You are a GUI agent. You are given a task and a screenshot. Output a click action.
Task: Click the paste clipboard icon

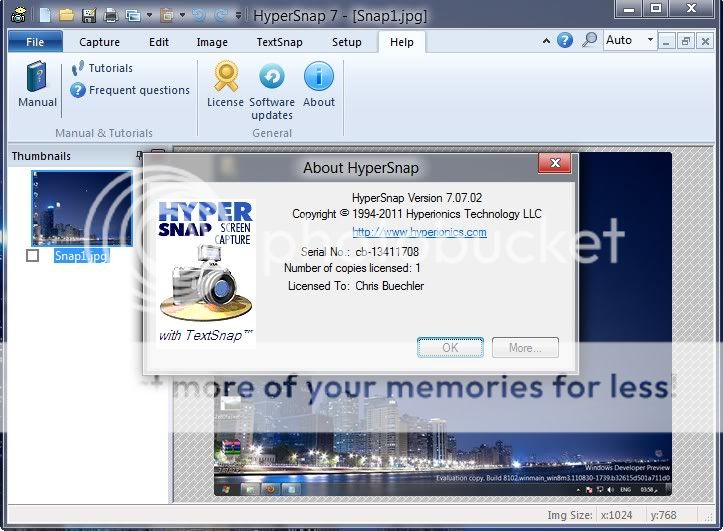(166, 16)
